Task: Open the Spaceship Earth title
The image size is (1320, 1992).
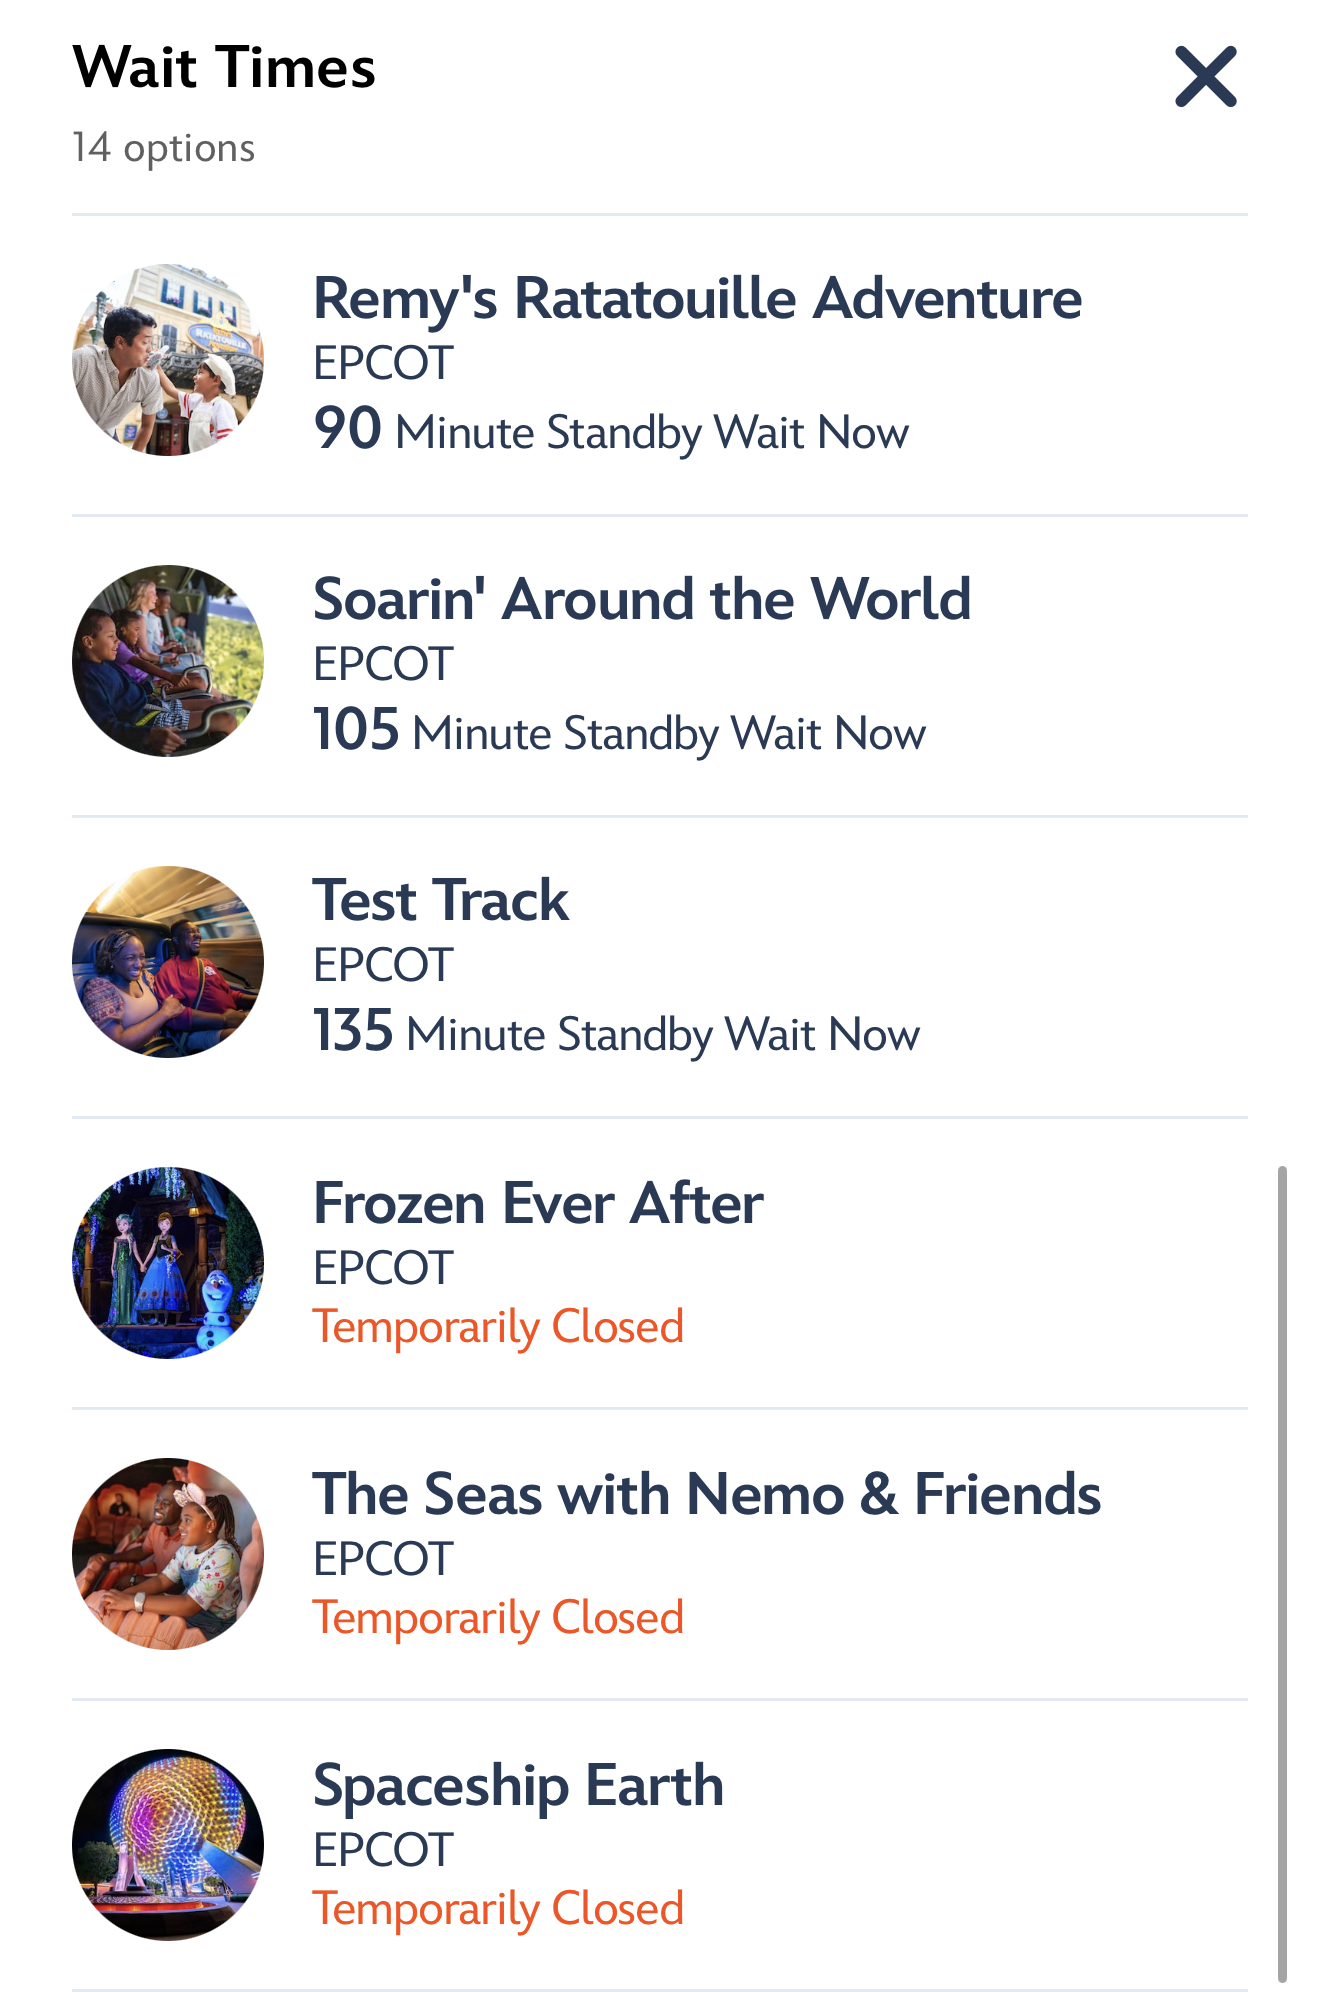Action: tap(518, 1786)
